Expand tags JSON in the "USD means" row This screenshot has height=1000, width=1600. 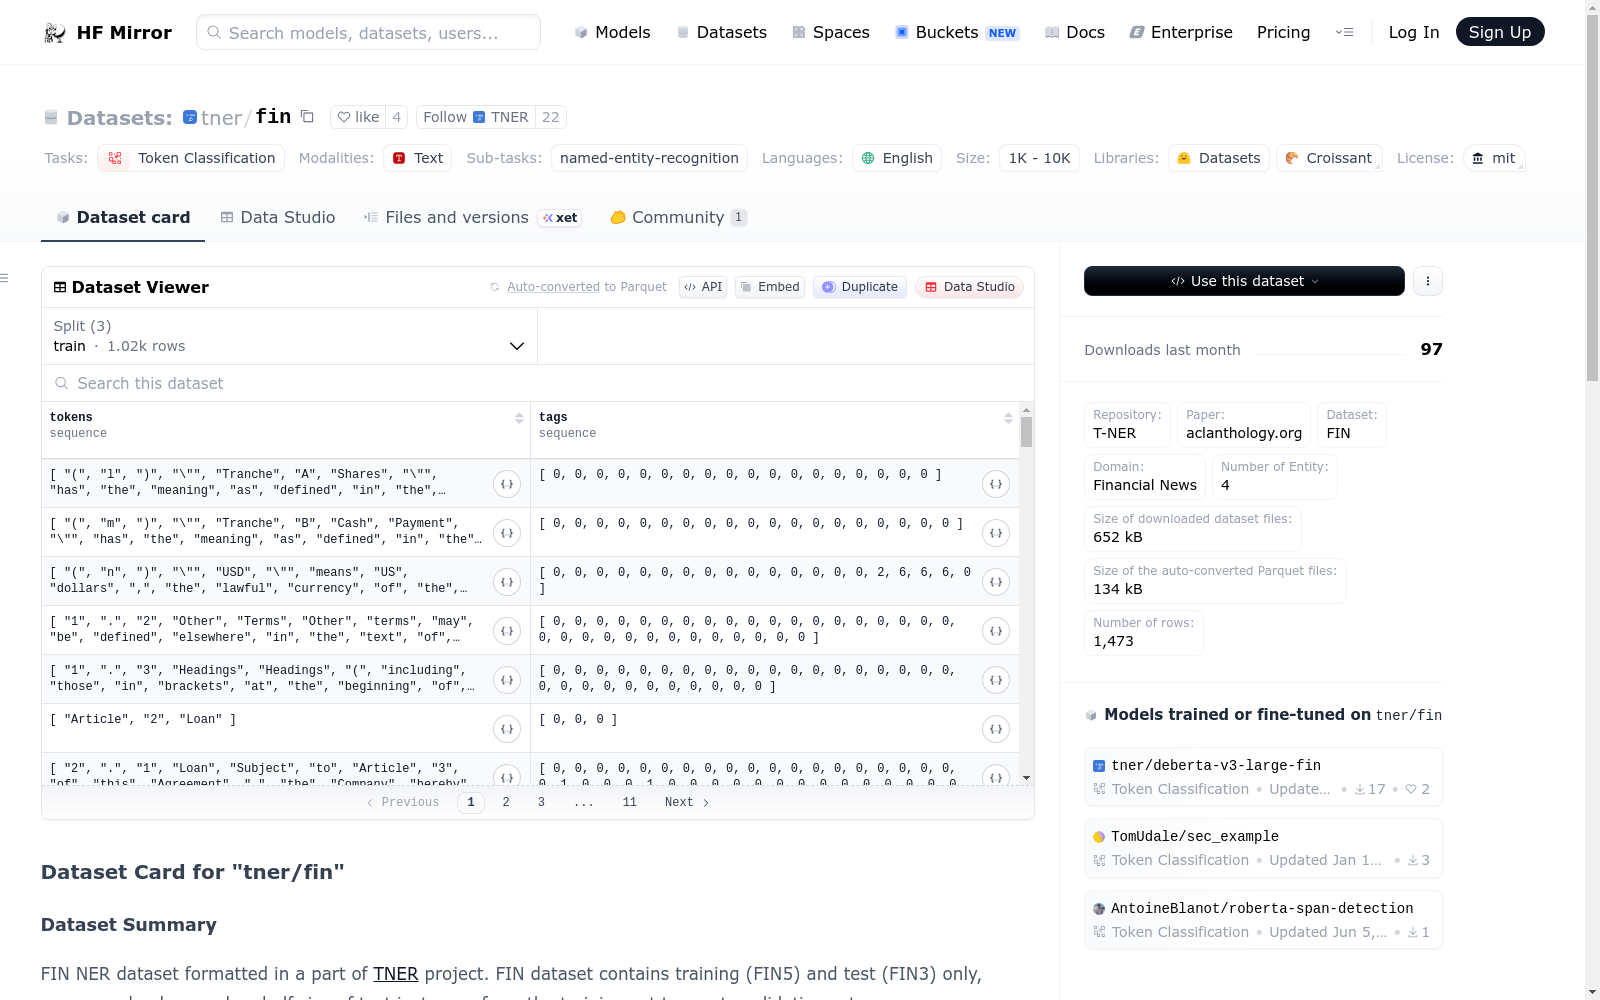996,582
